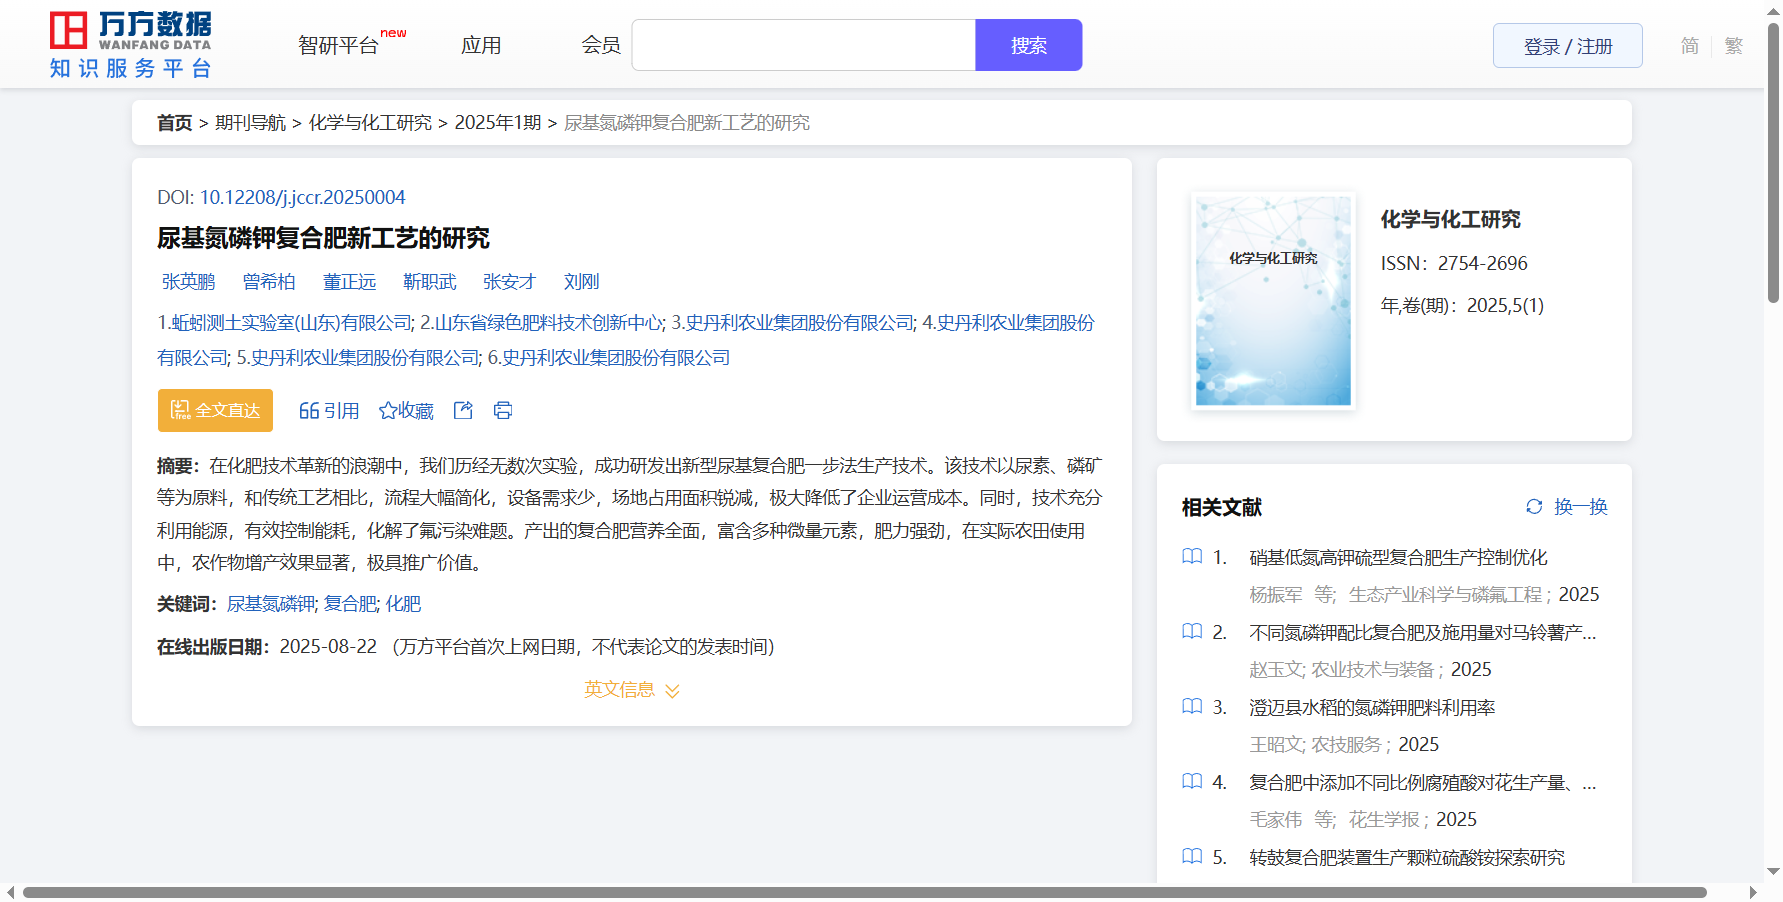1783x902 pixels.
Task: Click the horizontal scrollbar at the bottom
Action: [864, 892]
